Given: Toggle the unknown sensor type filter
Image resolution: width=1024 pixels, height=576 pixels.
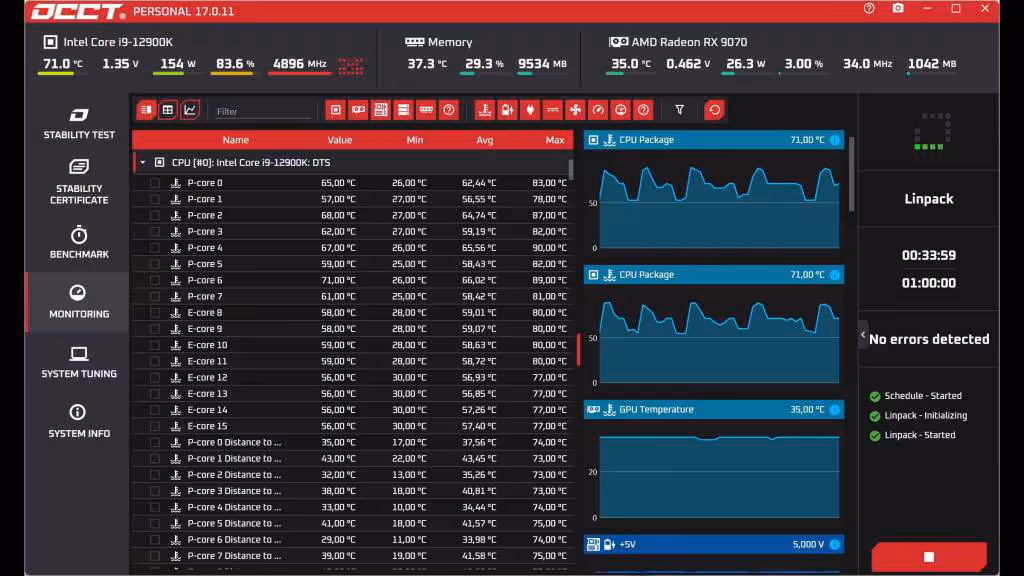Looking at the screenshot, I should [x=643, y=110].
